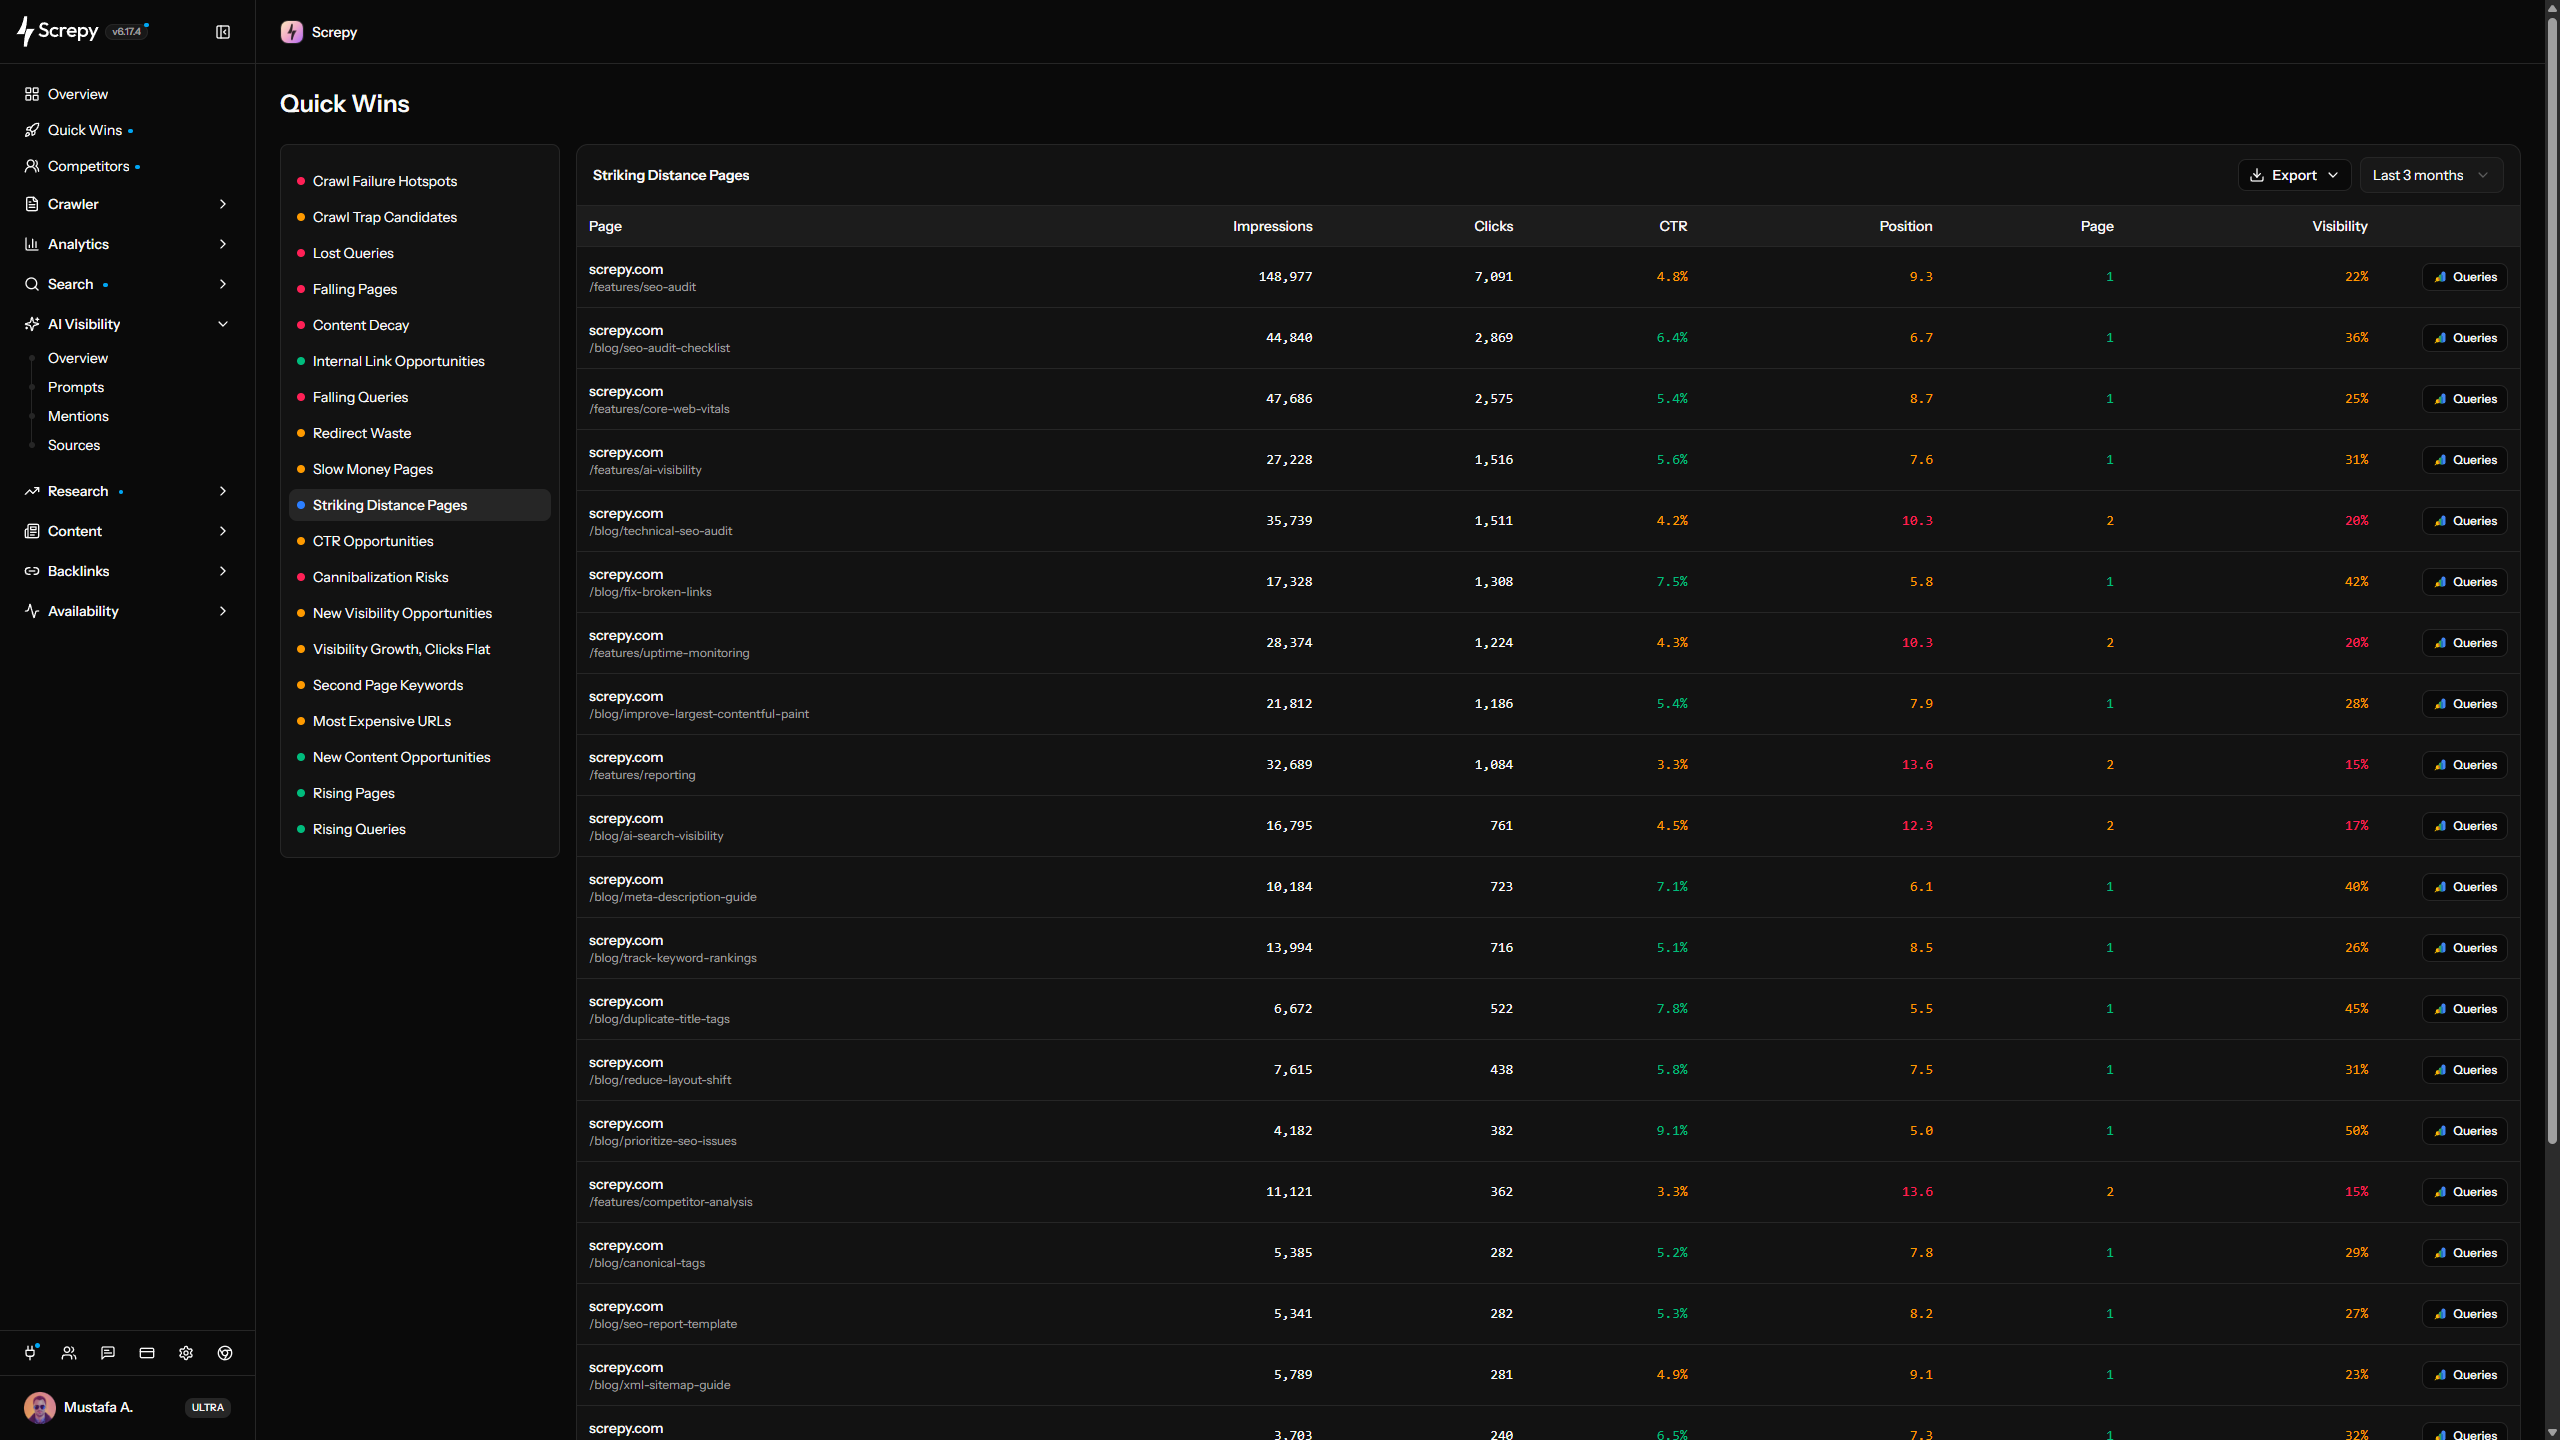The width and height of the screenshot is (2560, 1440).
Task: Click the ULTRA plan badge
Action: pyautogui.click(x=208, y=1407)
